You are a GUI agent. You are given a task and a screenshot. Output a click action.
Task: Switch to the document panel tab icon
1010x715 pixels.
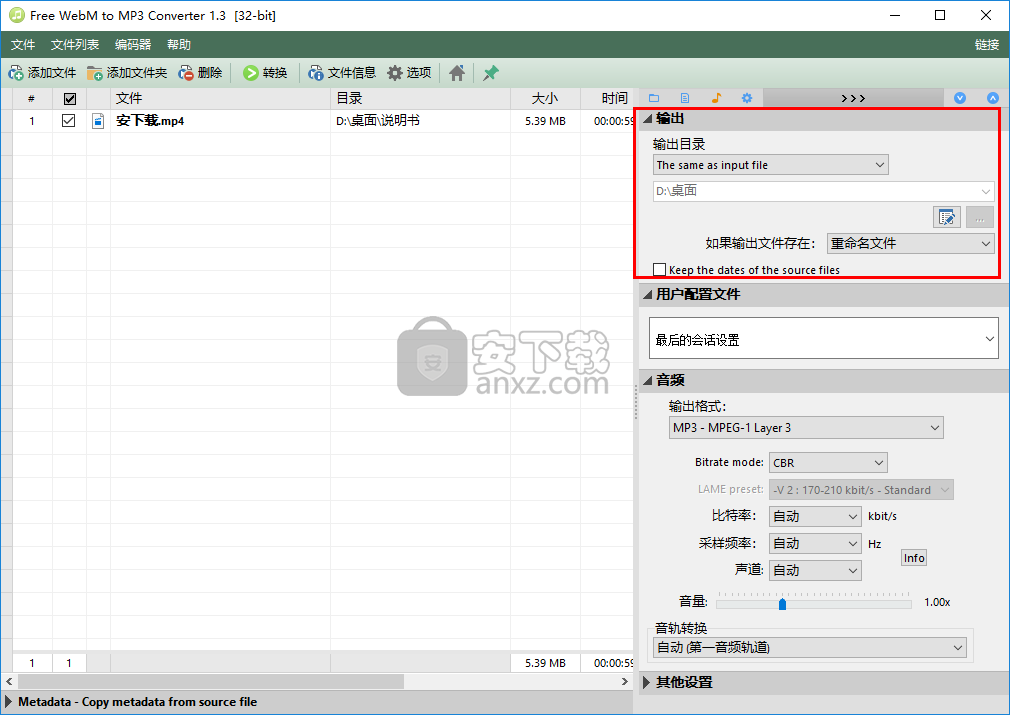tap(685, 98)
